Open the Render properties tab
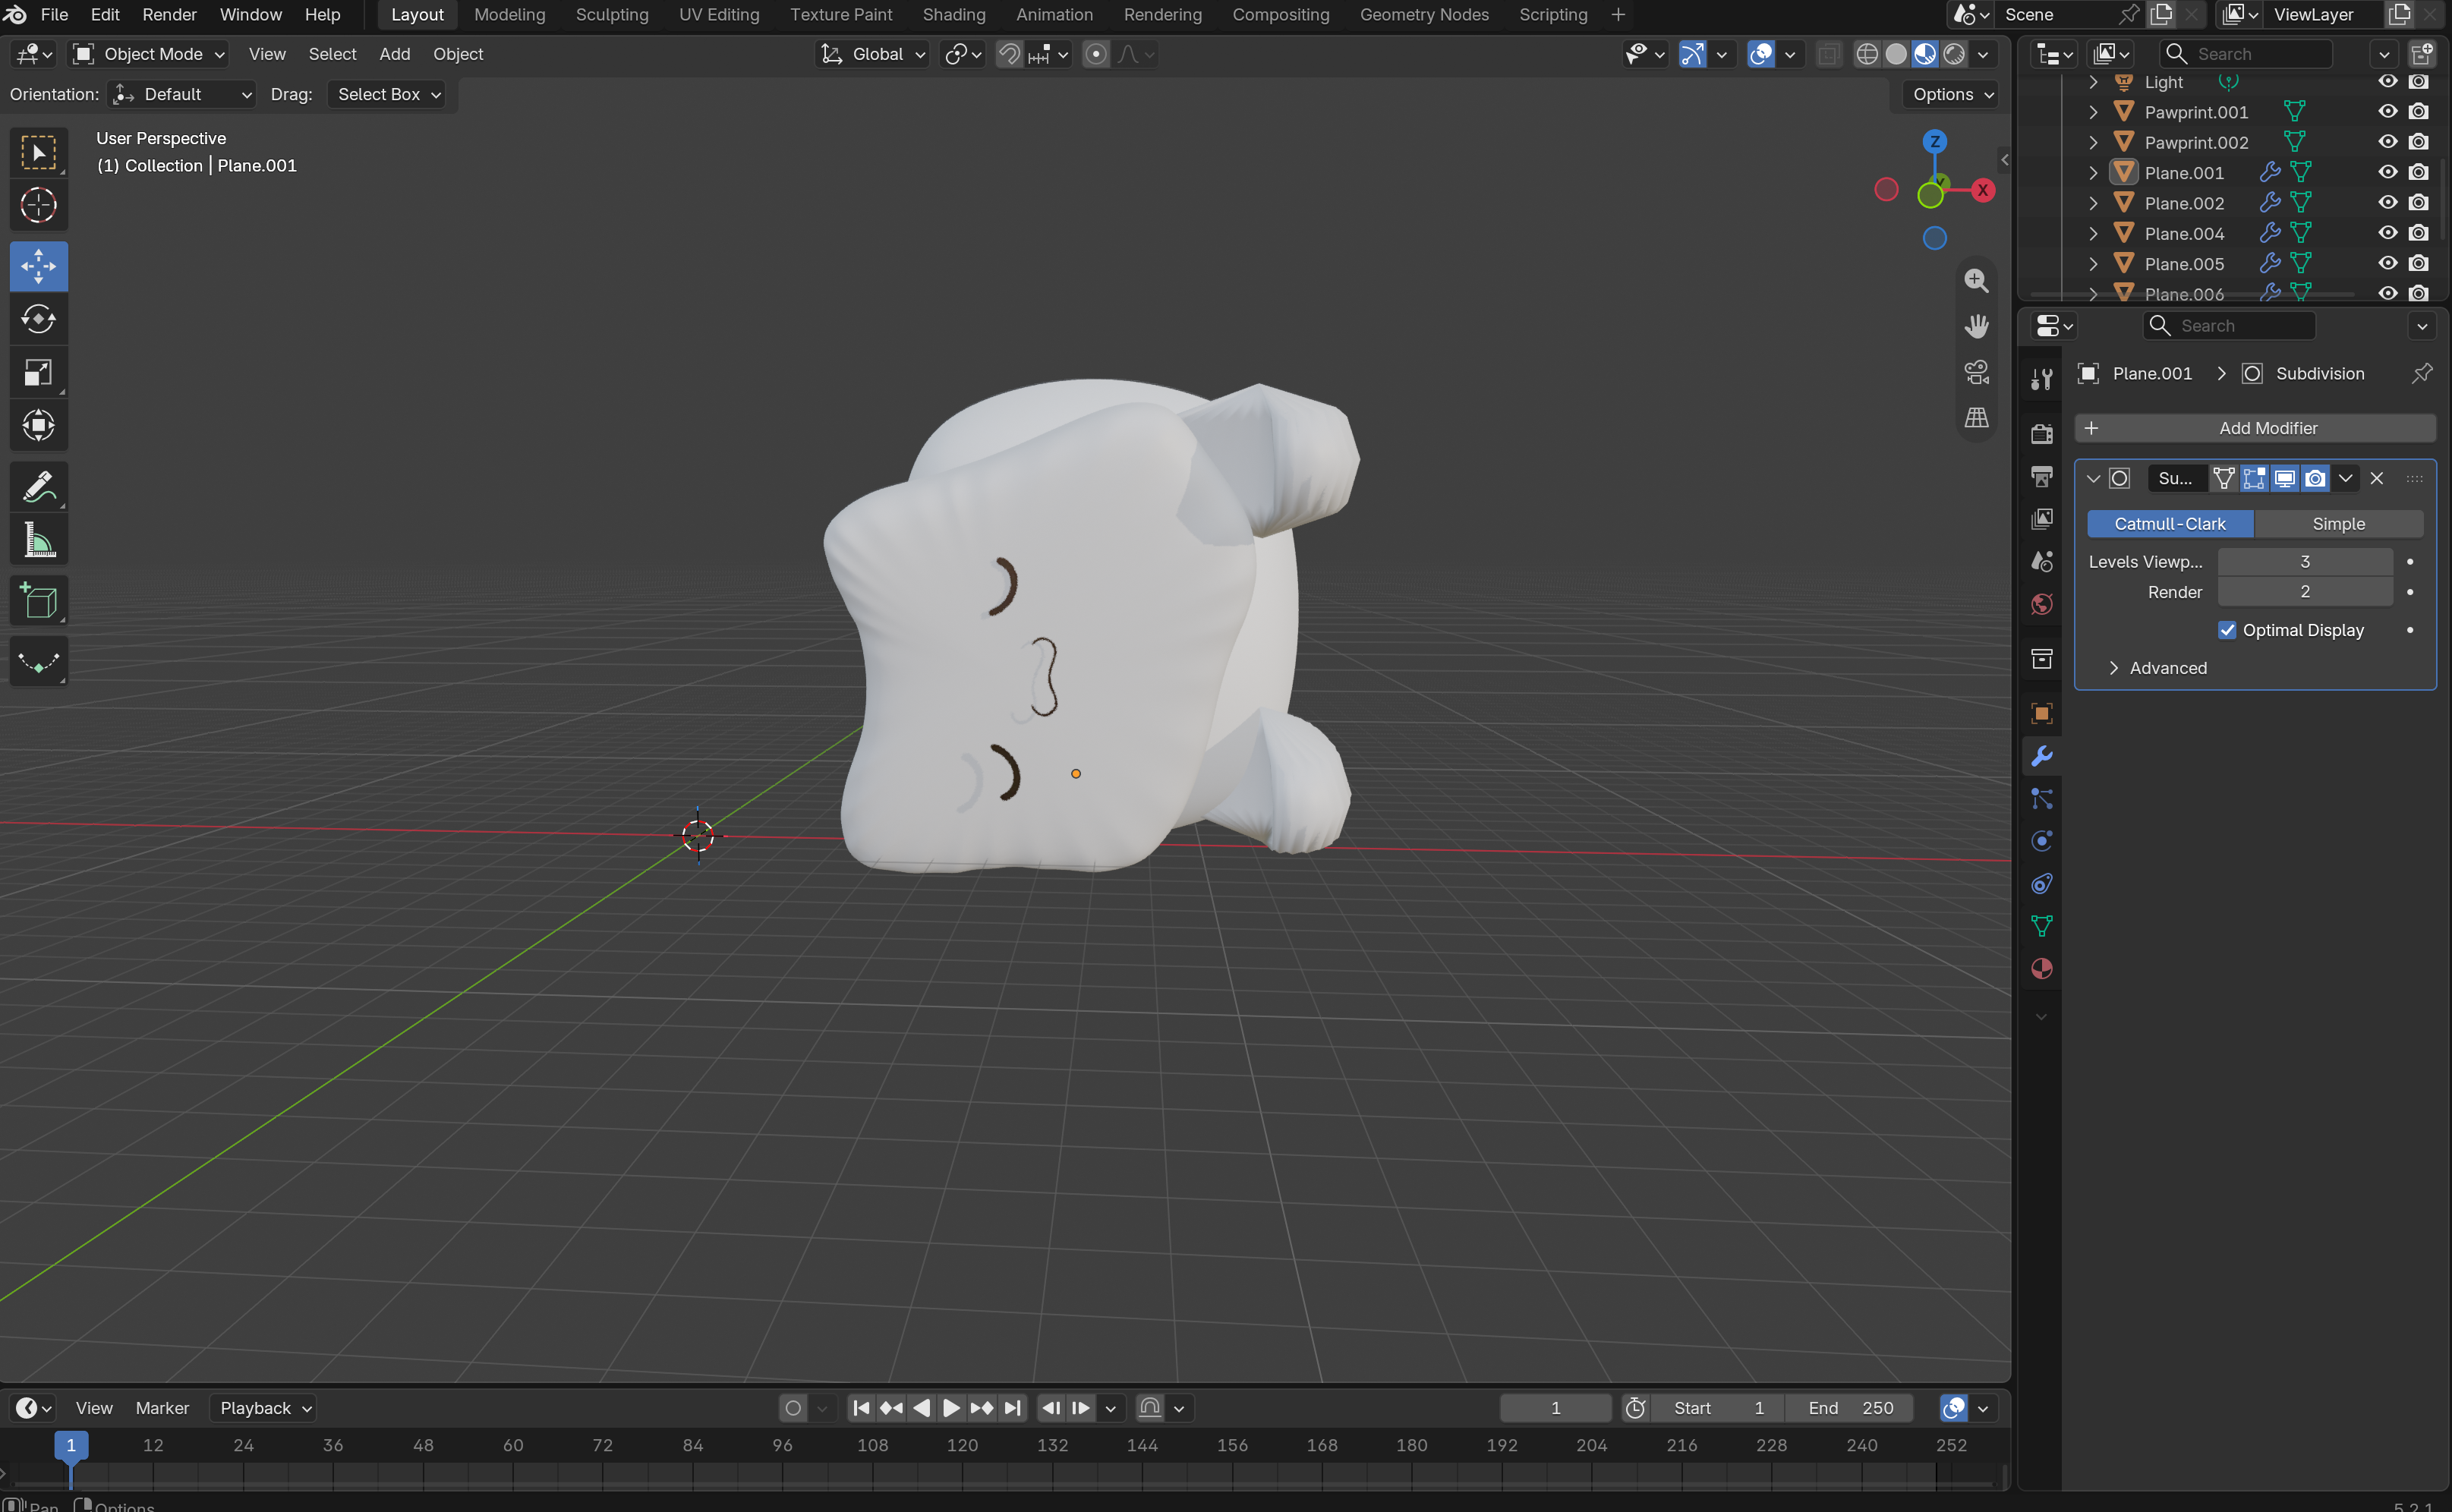The height and width of the screenshot is (1512, 2452). point(2041,433)
